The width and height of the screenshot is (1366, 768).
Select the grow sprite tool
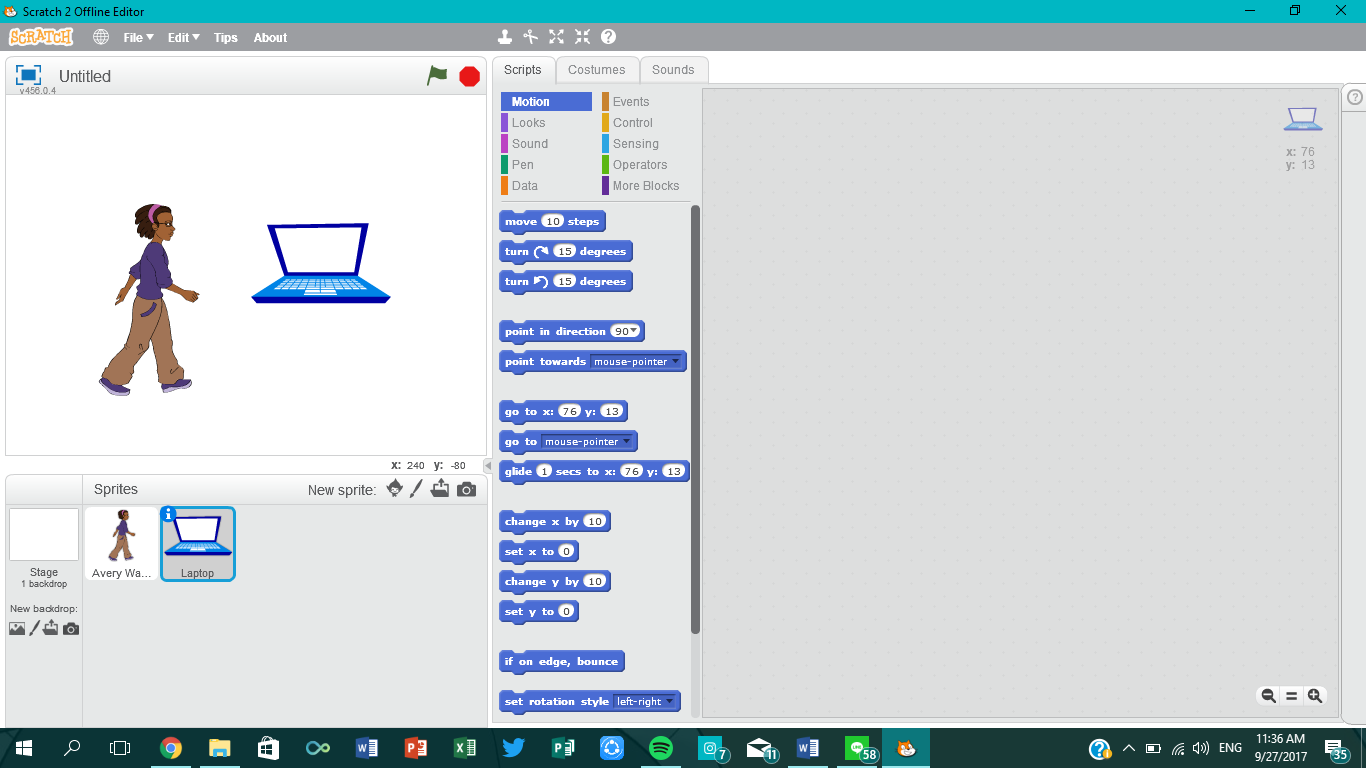coord(556,36)
